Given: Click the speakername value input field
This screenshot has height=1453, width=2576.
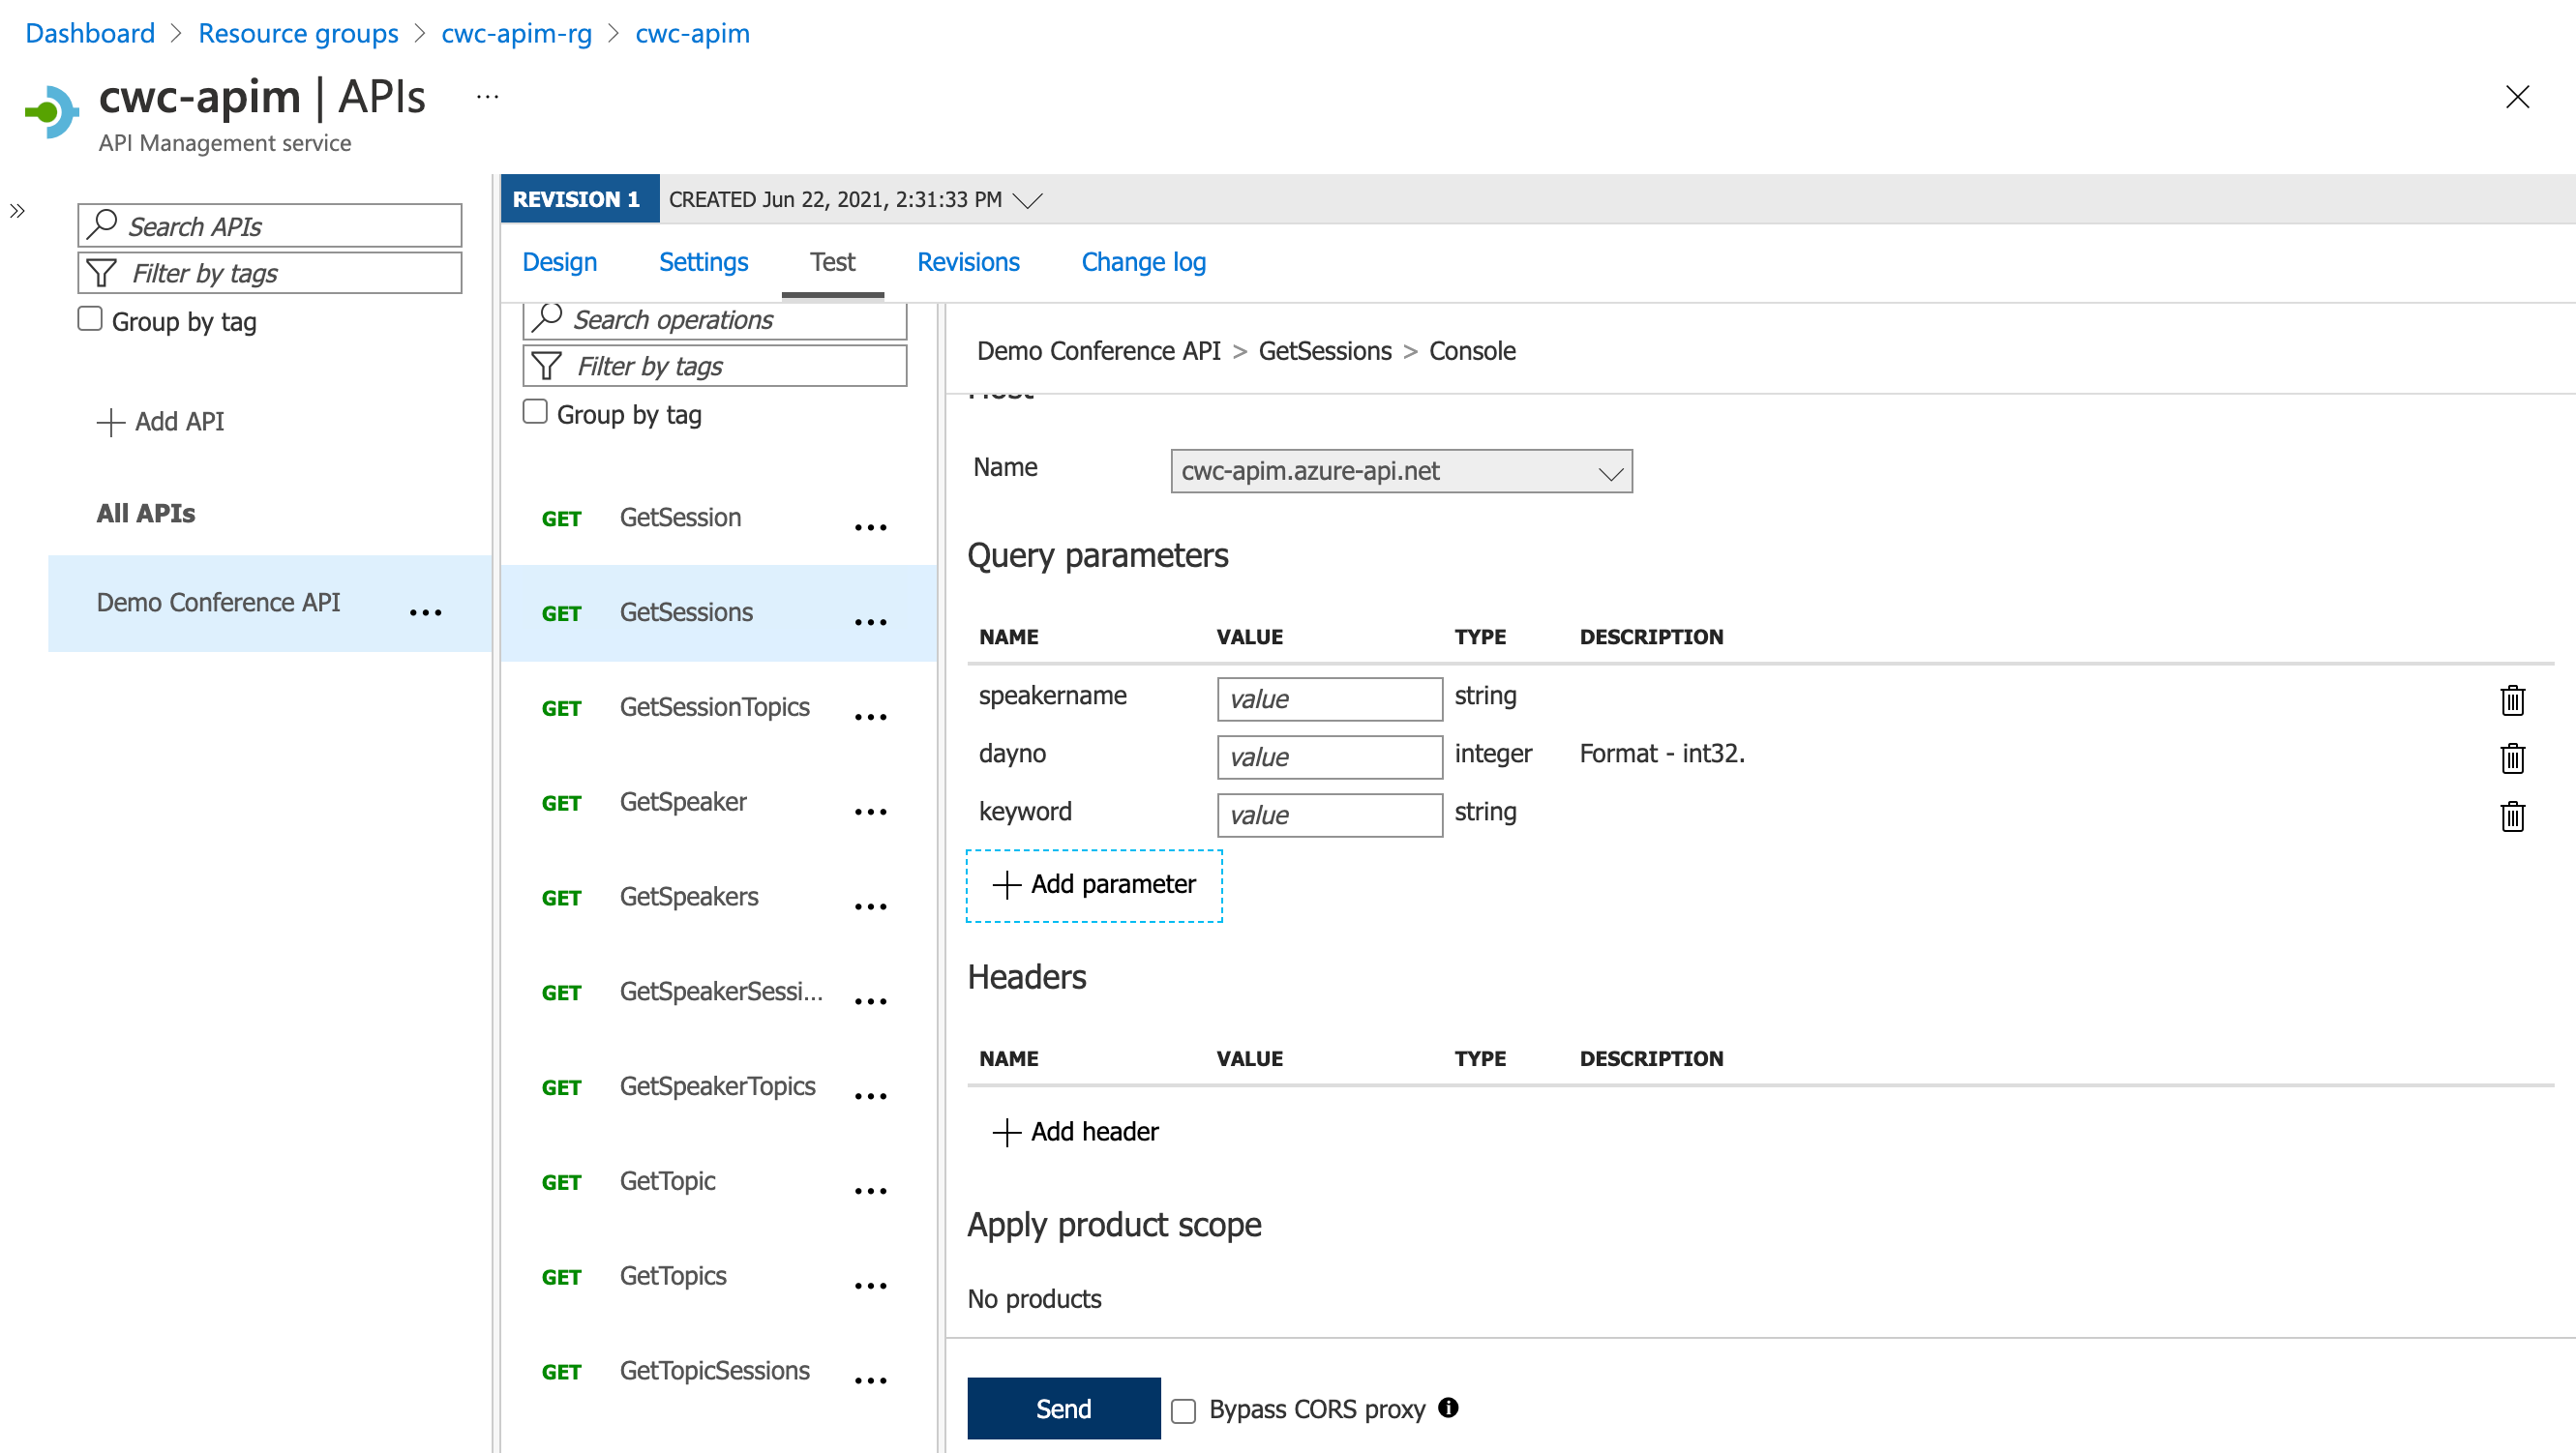Looking at the screenshot, I should (1329, 698).
